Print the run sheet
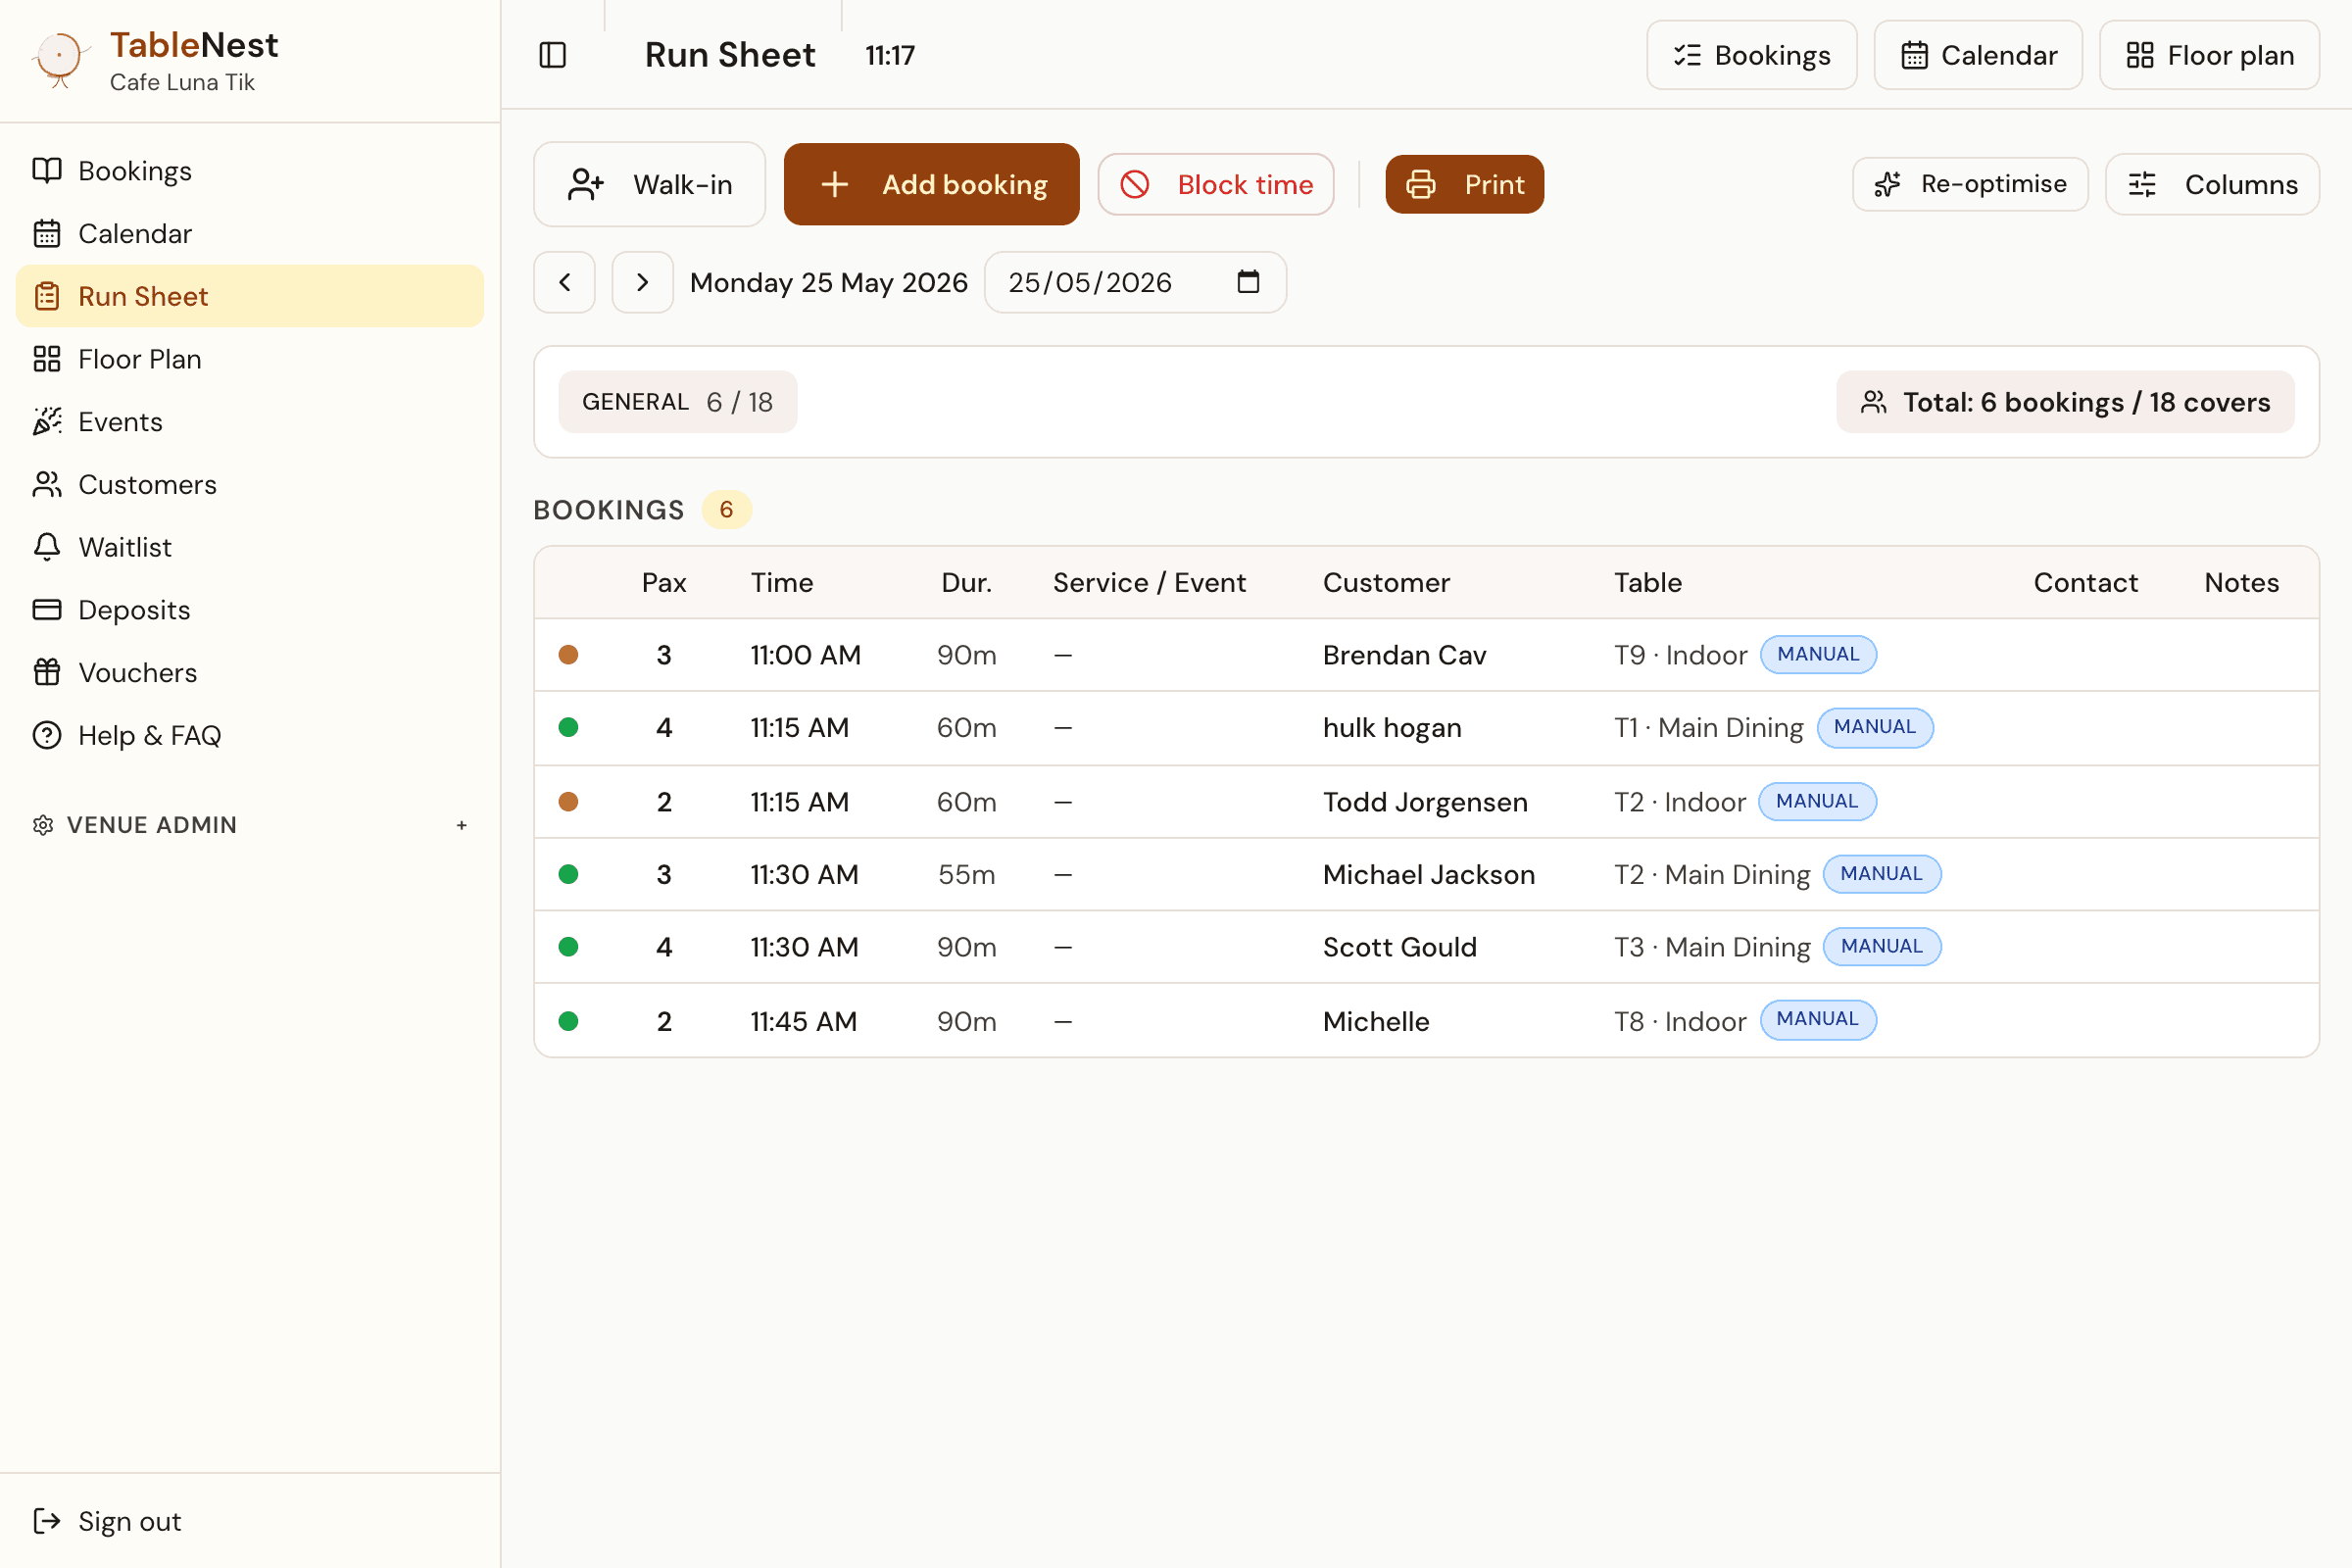Viewport: 2352px width, 1568px height. click(x=1465, y=184)
